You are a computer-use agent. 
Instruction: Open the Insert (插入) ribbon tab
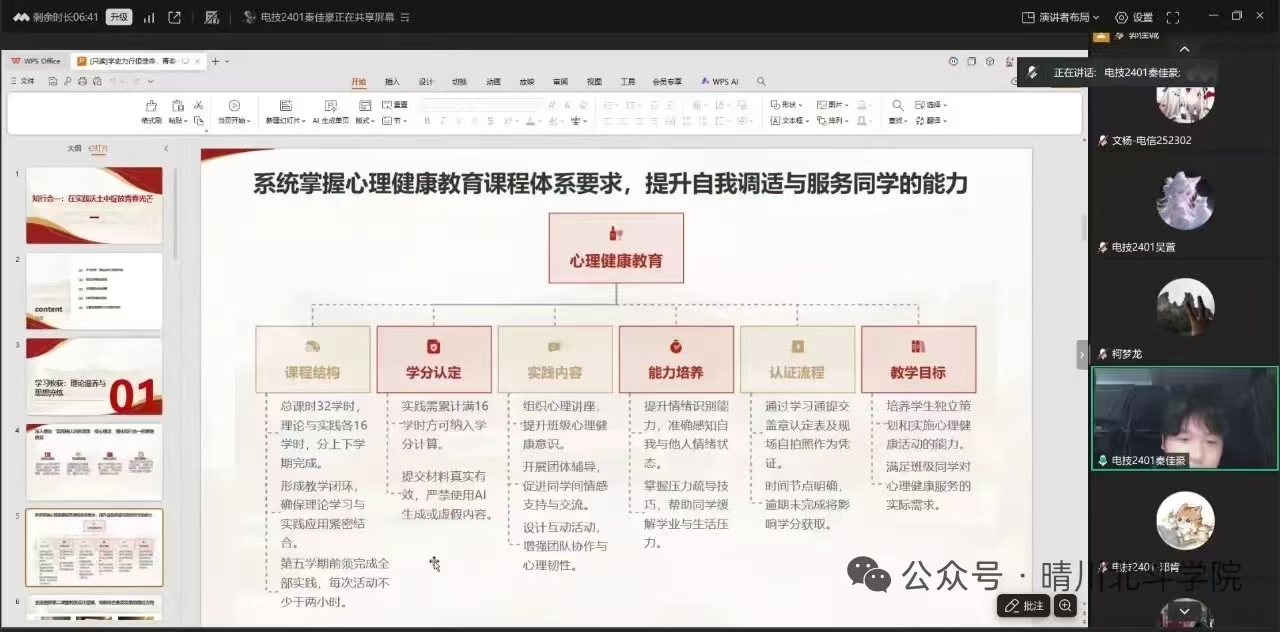392,82
